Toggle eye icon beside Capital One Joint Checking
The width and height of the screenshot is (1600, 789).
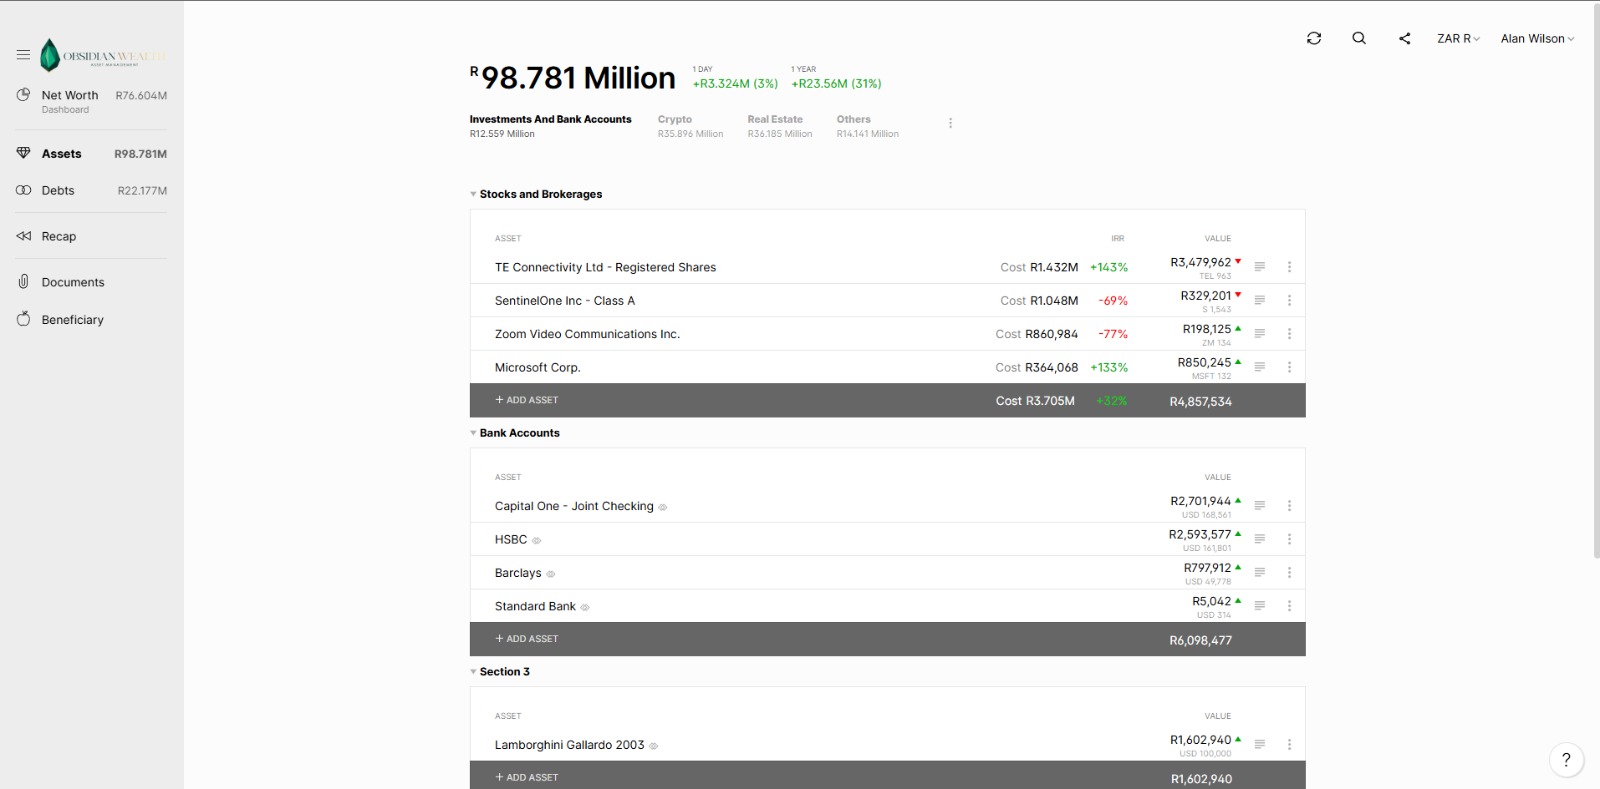(x=663, y=508)
